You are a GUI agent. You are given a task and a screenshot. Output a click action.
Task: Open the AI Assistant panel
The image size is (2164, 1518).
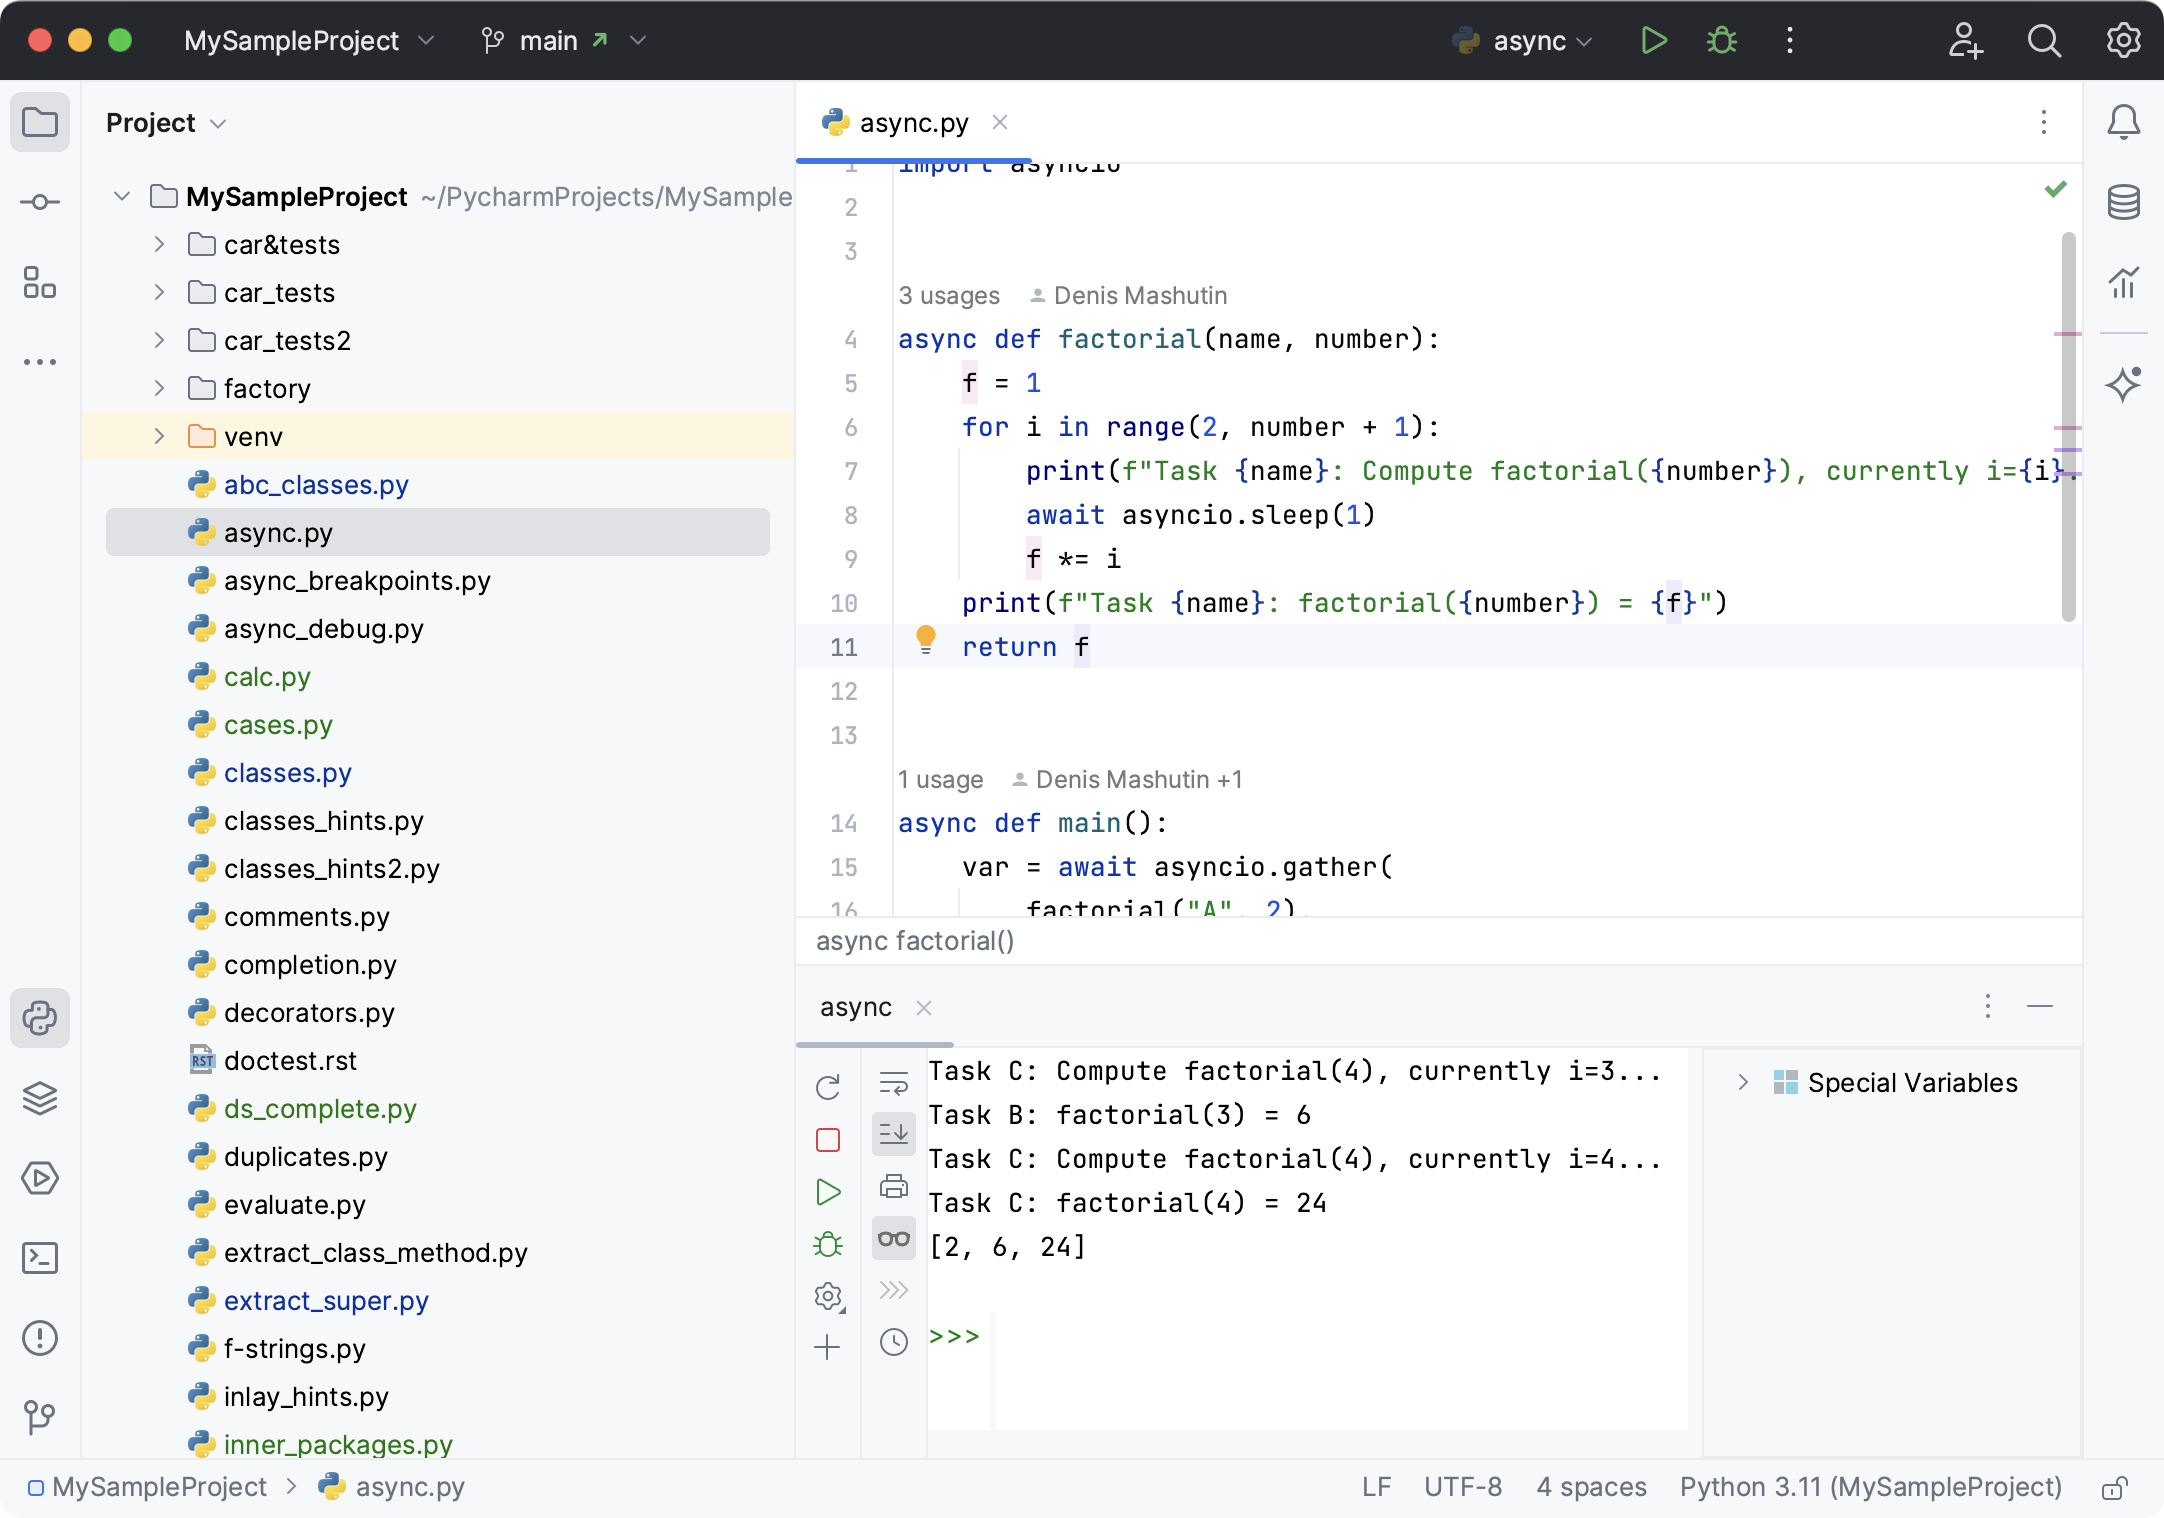pyautogui.click(x=2123, y=385)
